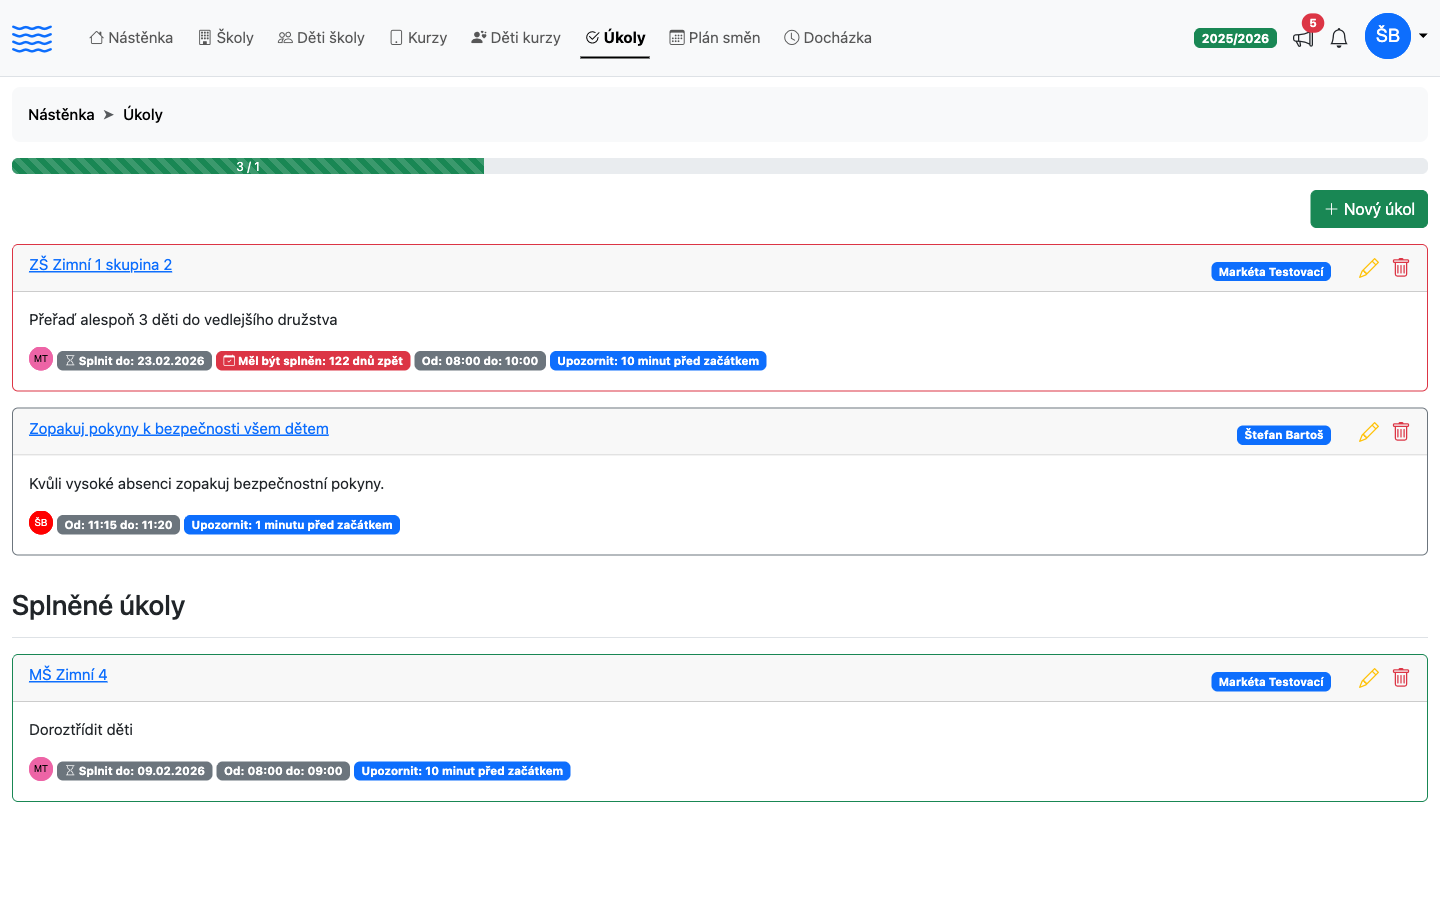Open the notifications bell icon

click(1339, 38)
